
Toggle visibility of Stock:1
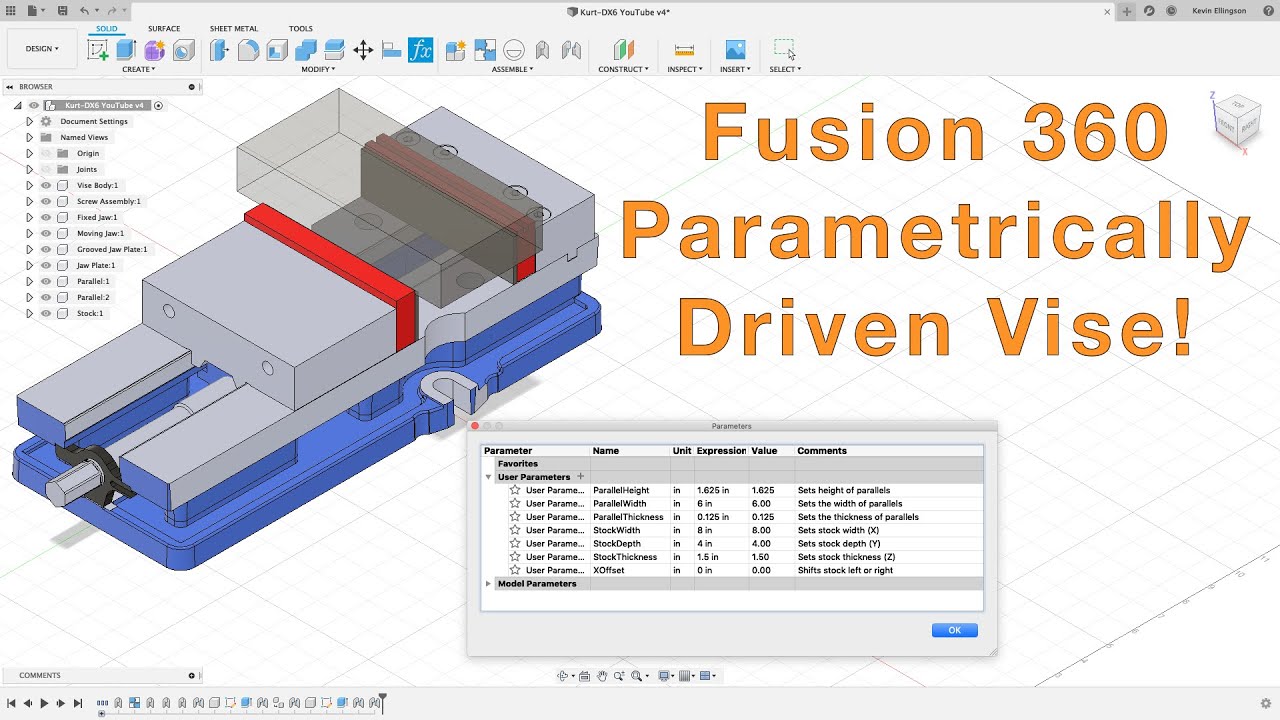pos(46,313)
